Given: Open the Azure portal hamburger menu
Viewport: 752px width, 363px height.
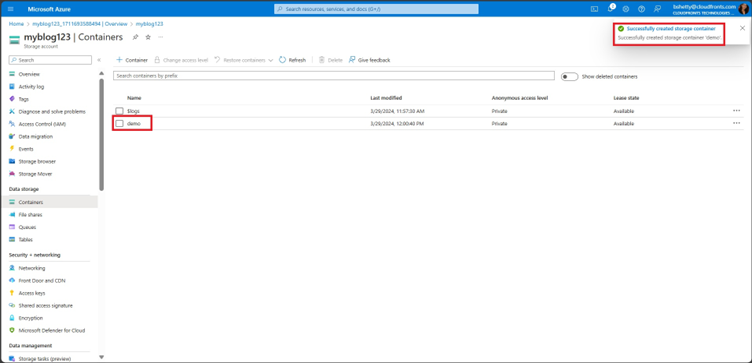Looking at the screenshot, I should click(11, 9).
